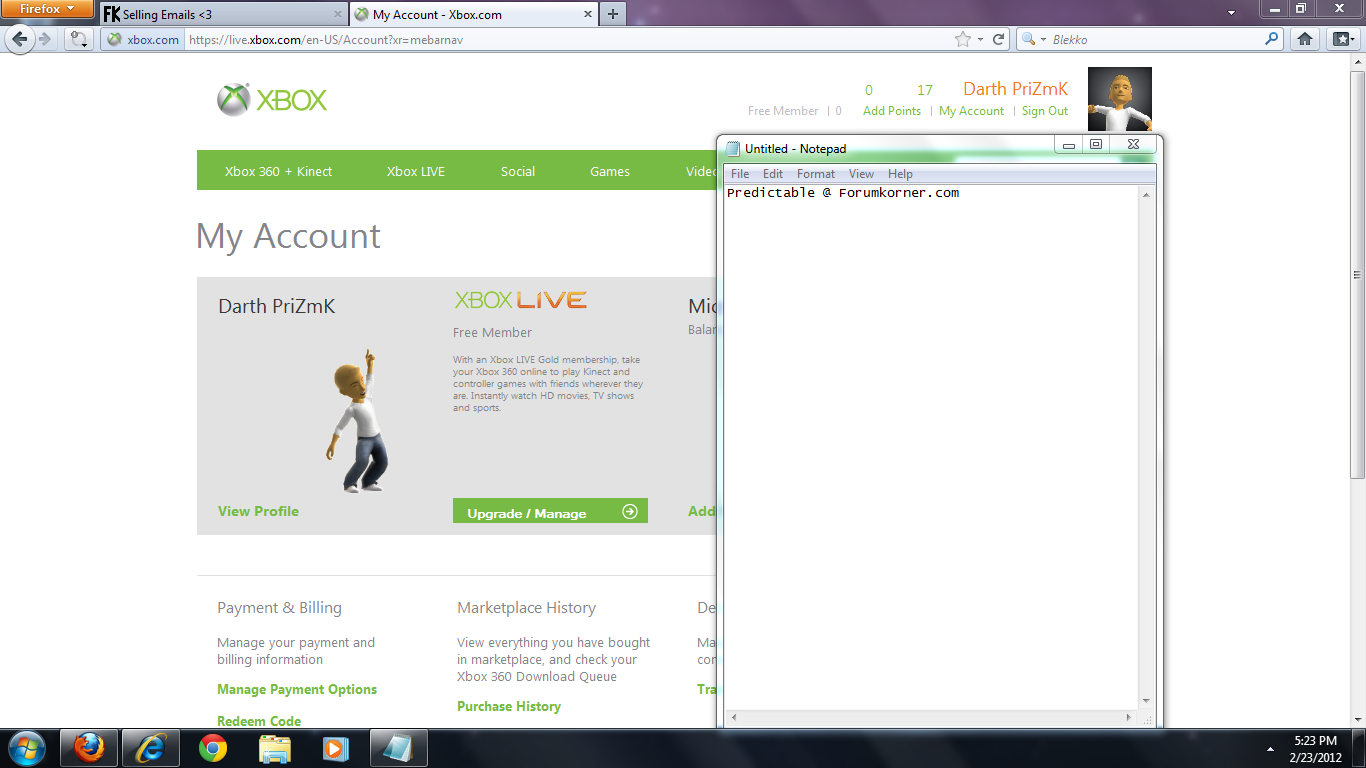Open the Purchase History link
1366x768 pixels.
[x=509, y=706]
